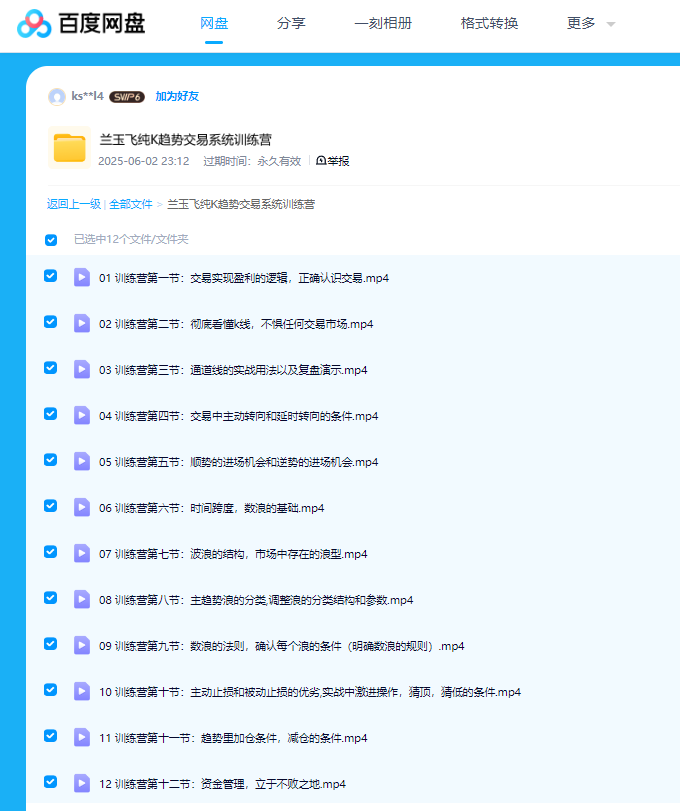The width and height of the screenshot is (680, 811).
Task: Click 返回上一级 breadcrumb link
Action: click(x=73, y=204)
